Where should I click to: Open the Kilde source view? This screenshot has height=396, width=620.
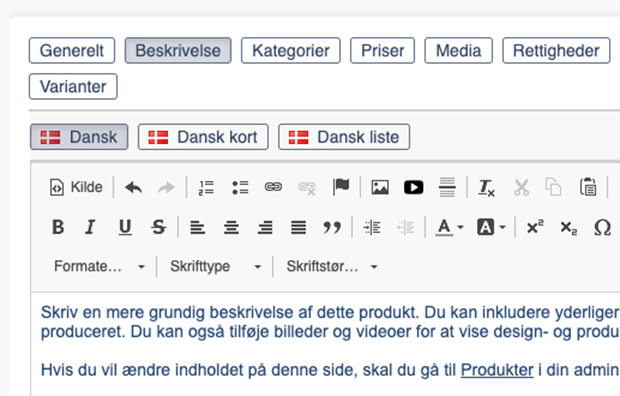pos(76,187)
